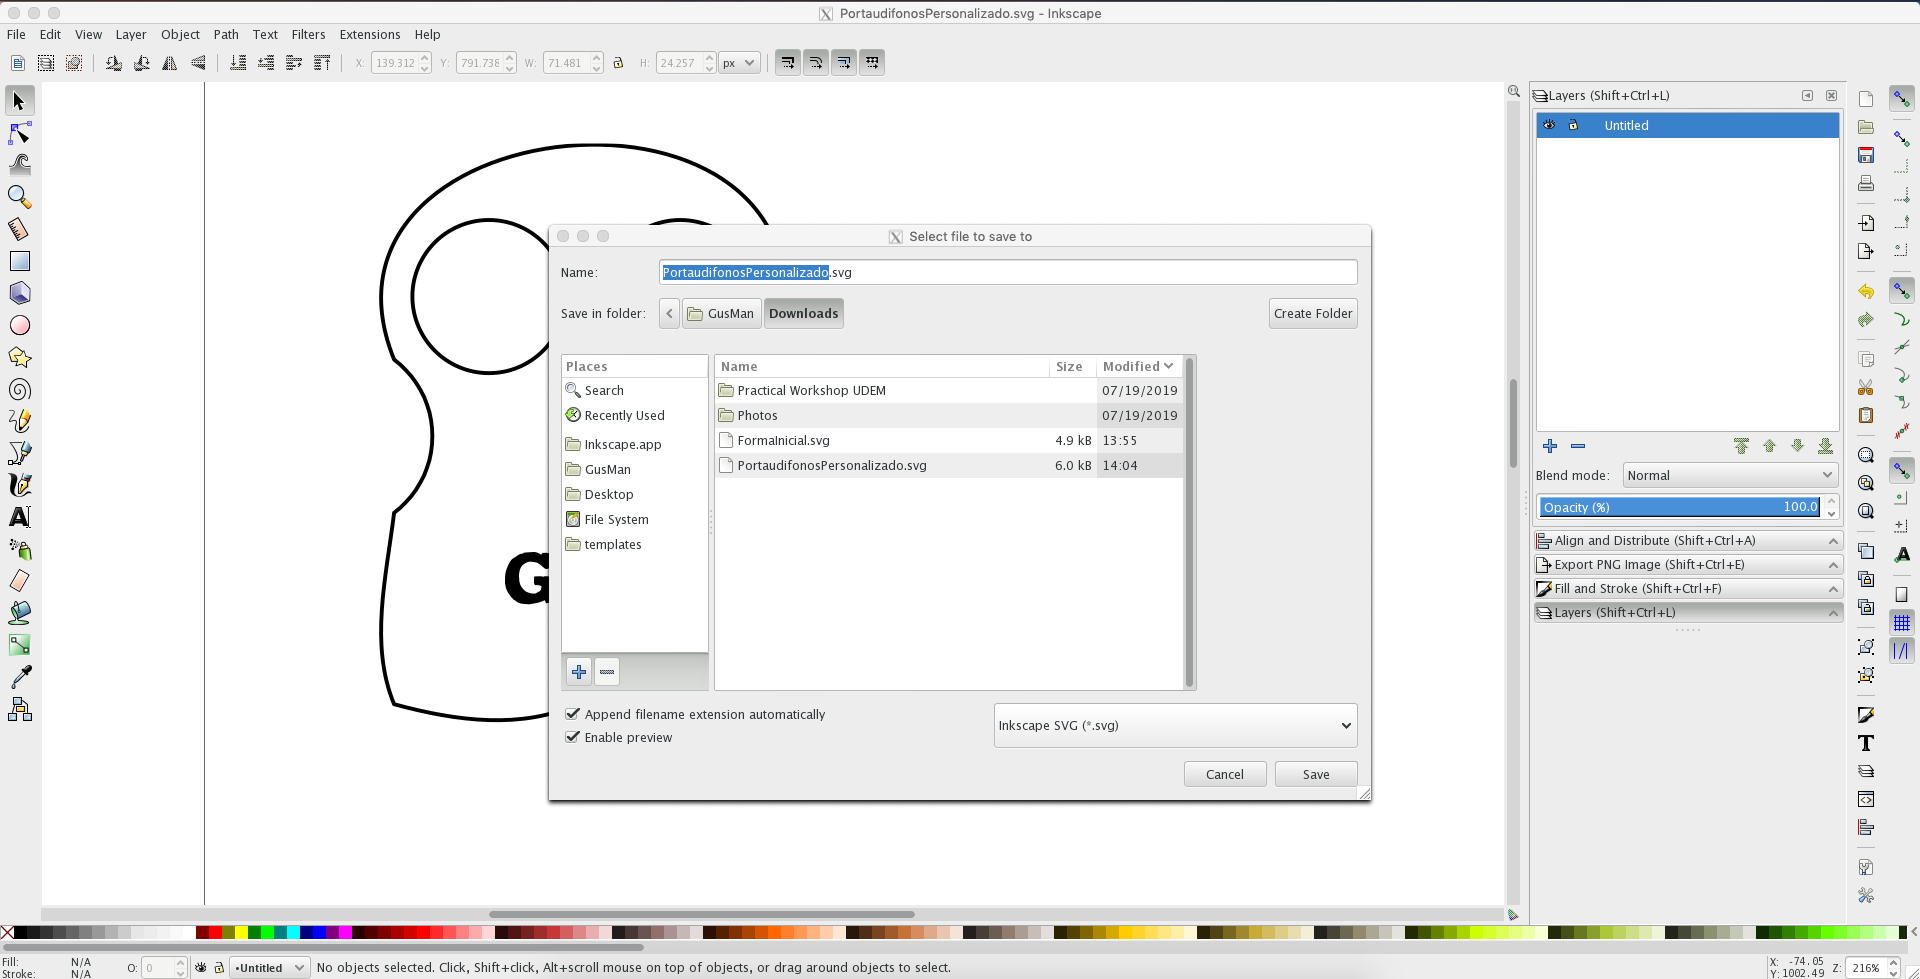Select the Paint Bucket fill tool
The image size is (1920, 979).
click(19, 613)
